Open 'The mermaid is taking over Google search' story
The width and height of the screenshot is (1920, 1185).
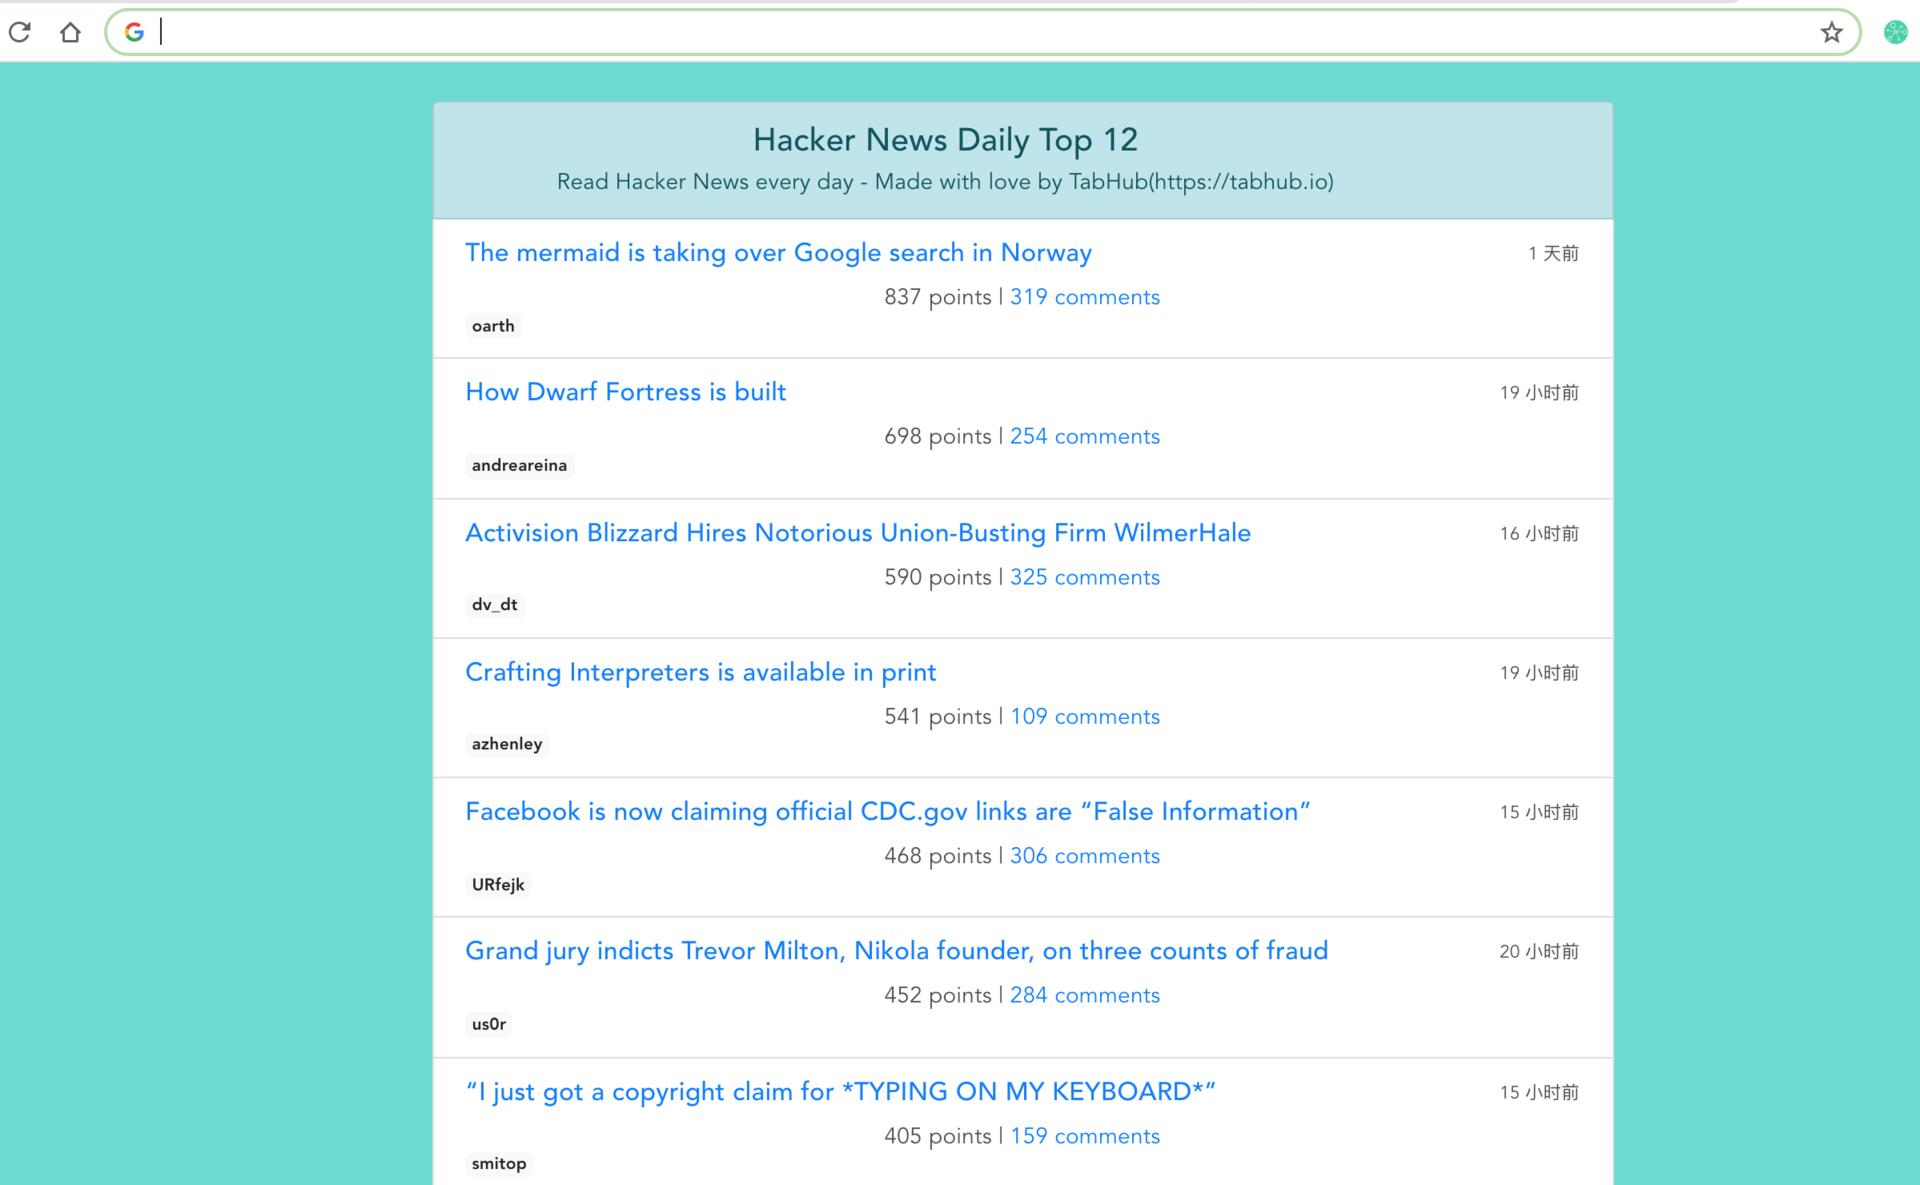[x=778, y=253]
